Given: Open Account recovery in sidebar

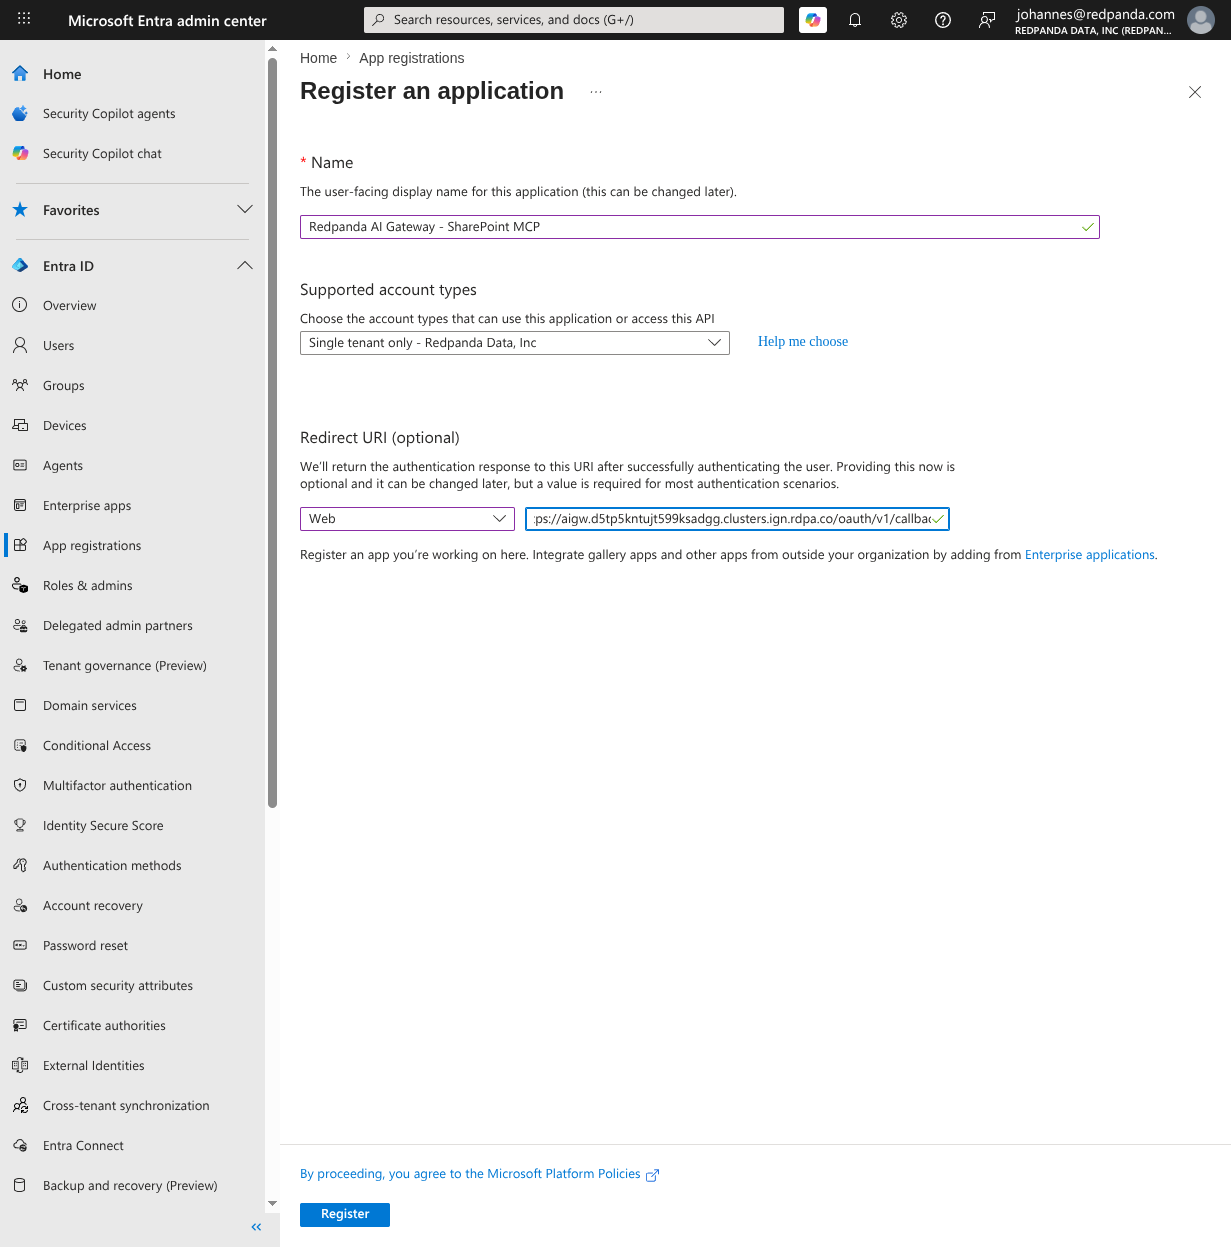Looking at the screenshot, I should click(x=93, y=906).
